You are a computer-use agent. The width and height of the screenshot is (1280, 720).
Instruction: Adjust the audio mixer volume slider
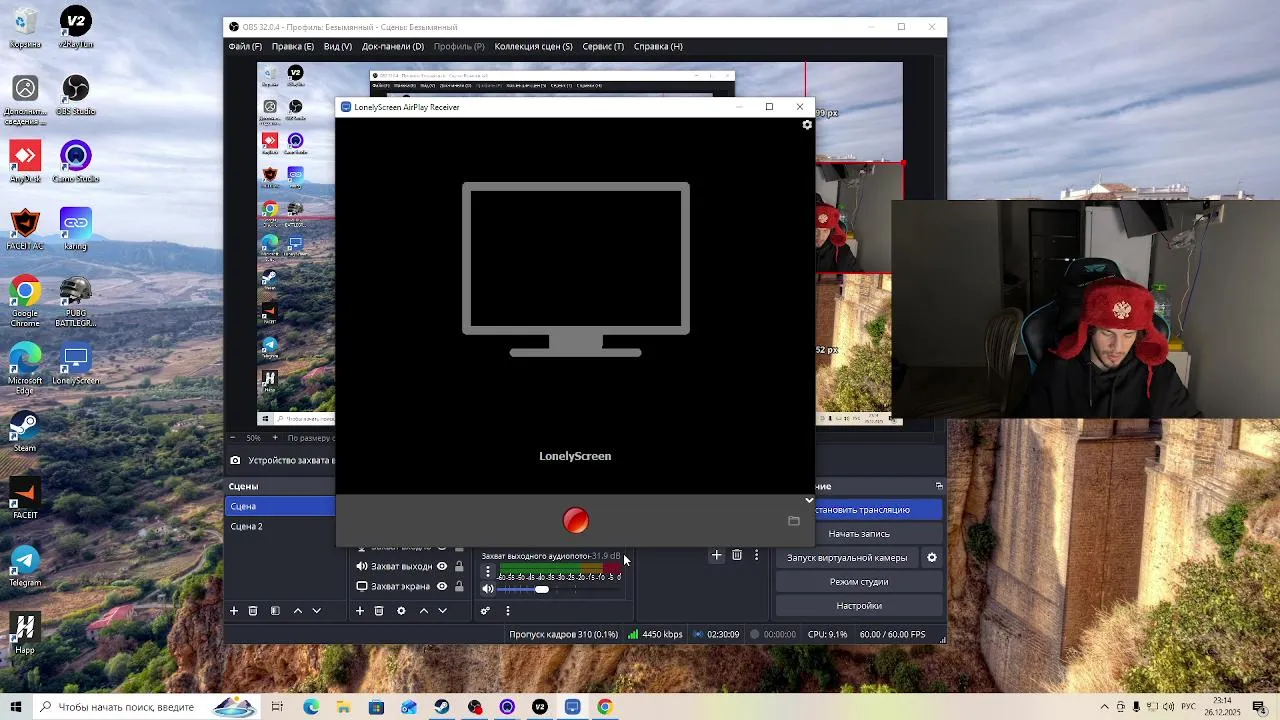tap(559, 589)
